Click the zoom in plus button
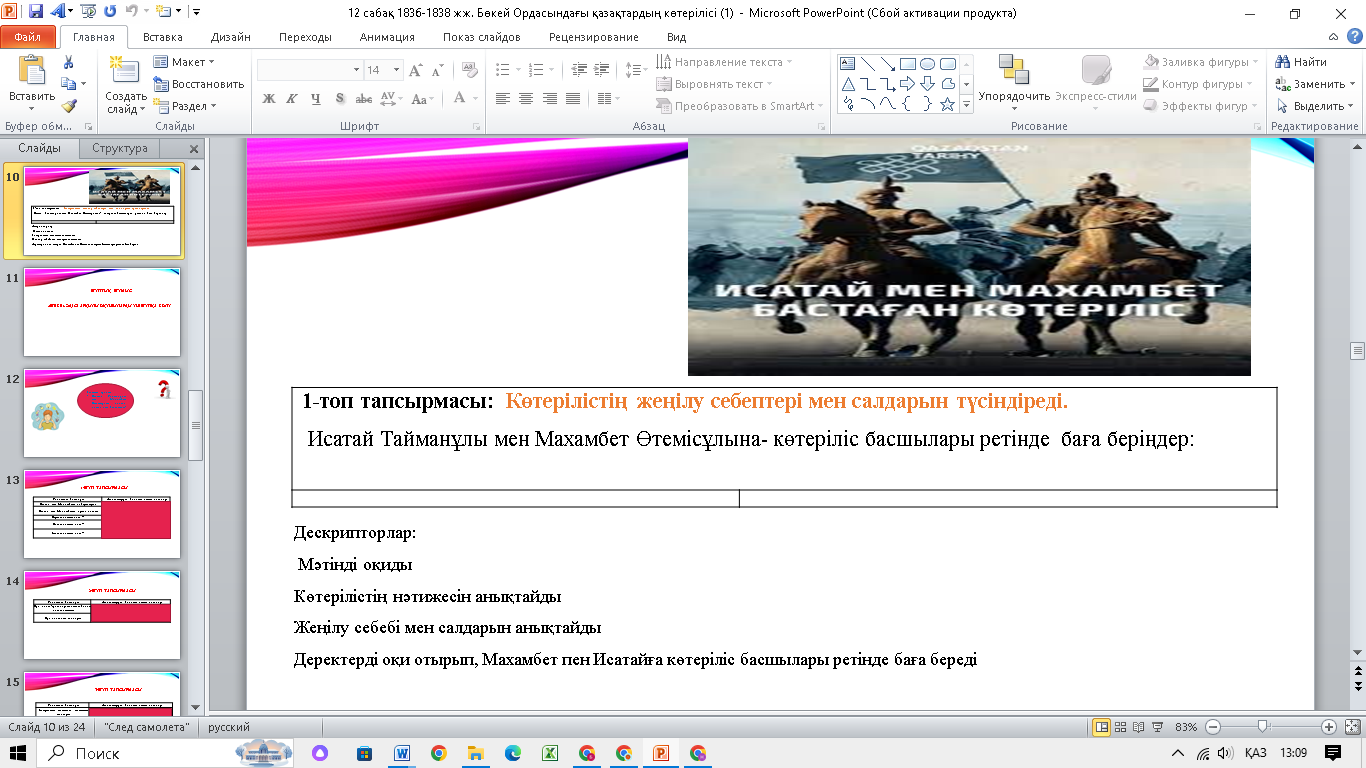This screenshot has height=768, width=1366. pyautogui.click(x=1329, y=727)
